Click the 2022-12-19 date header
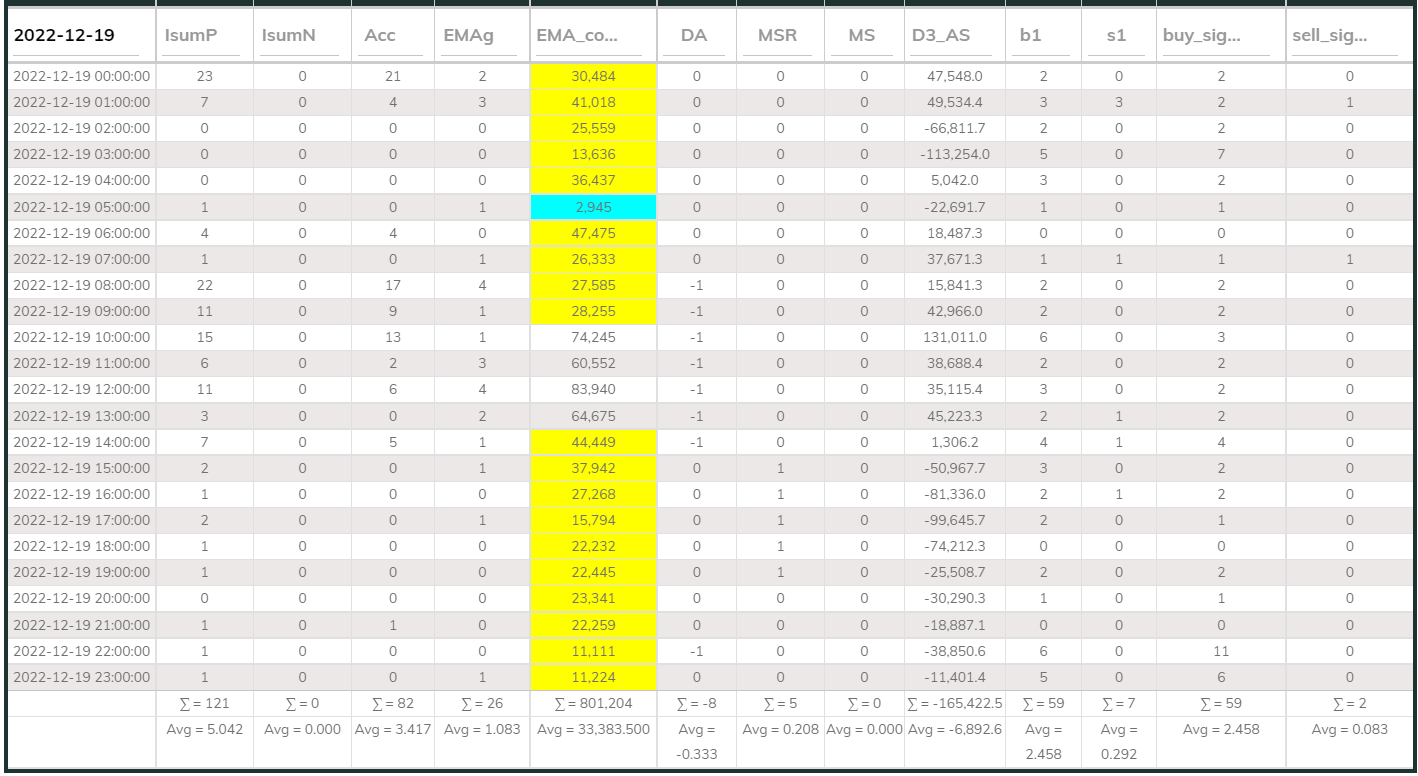The image size is (1418, 776). [x=64, y=36]
